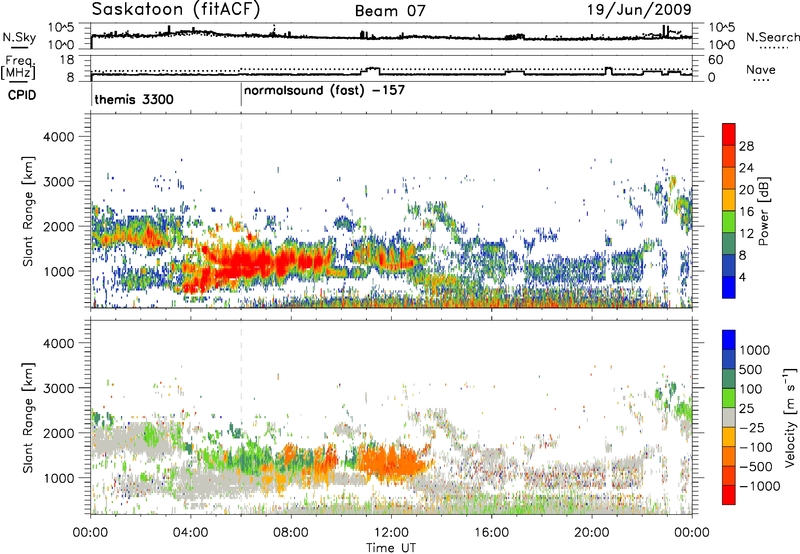
Task: Click the 'normalsound (fast) -157' label
Action: 324,91
